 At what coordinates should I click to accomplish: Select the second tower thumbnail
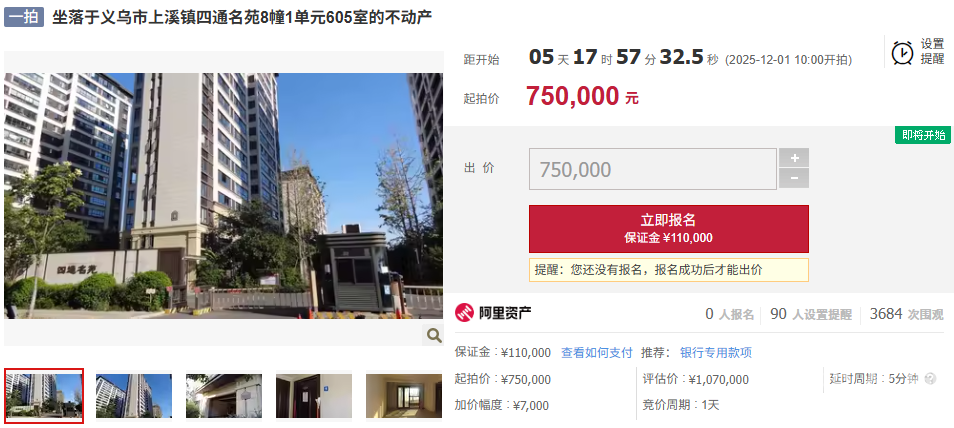(x=134, y=396)
